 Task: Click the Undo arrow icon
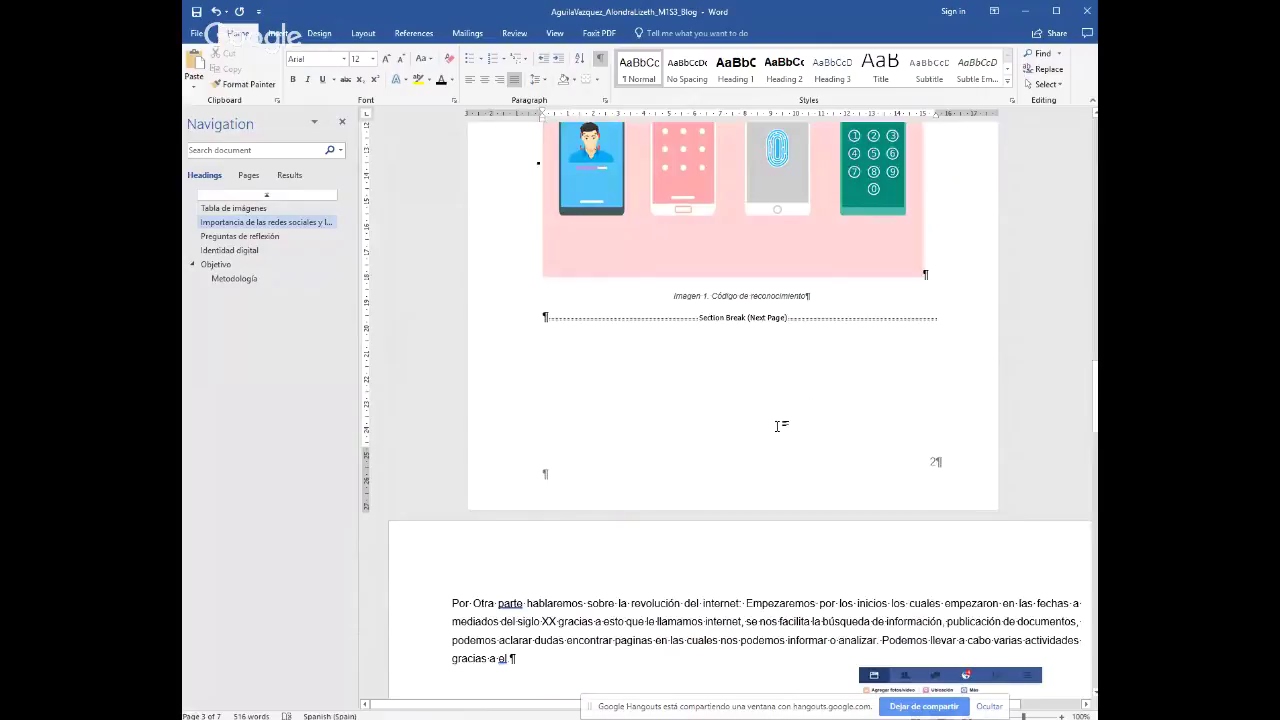click(x=215, y=12)
